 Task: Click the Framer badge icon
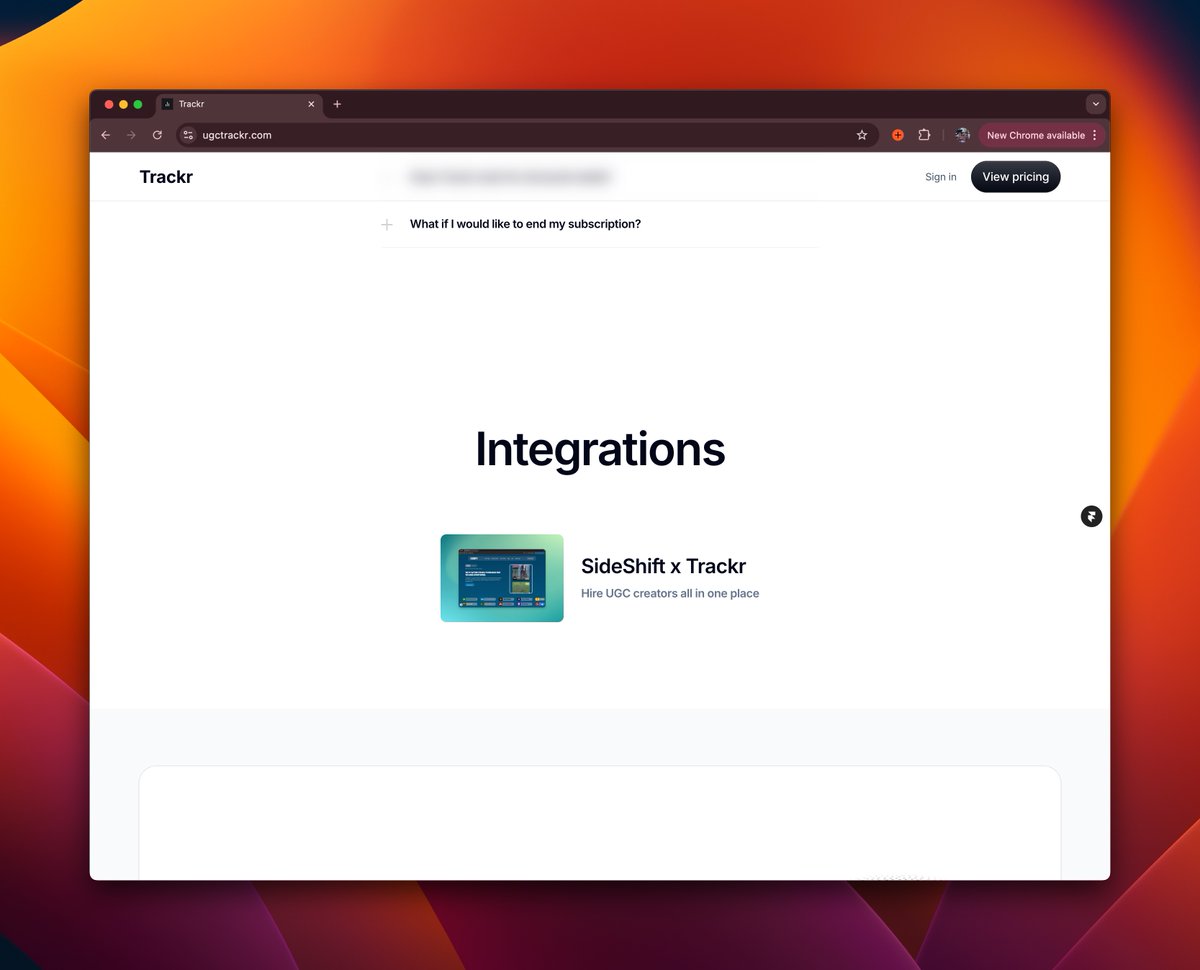point(1091,516)
